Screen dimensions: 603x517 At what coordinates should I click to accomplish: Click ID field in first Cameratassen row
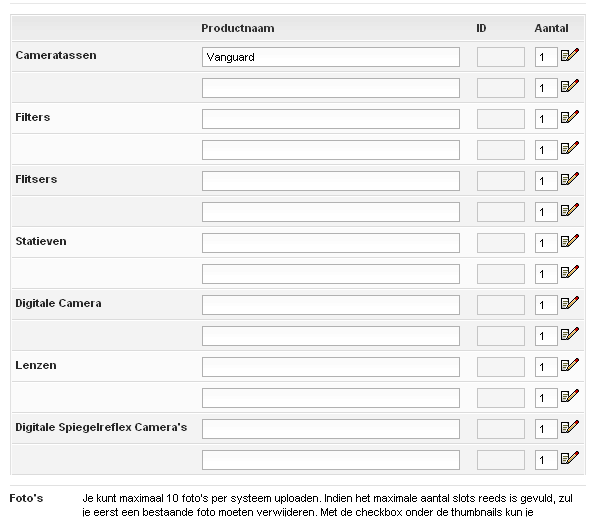500,57
